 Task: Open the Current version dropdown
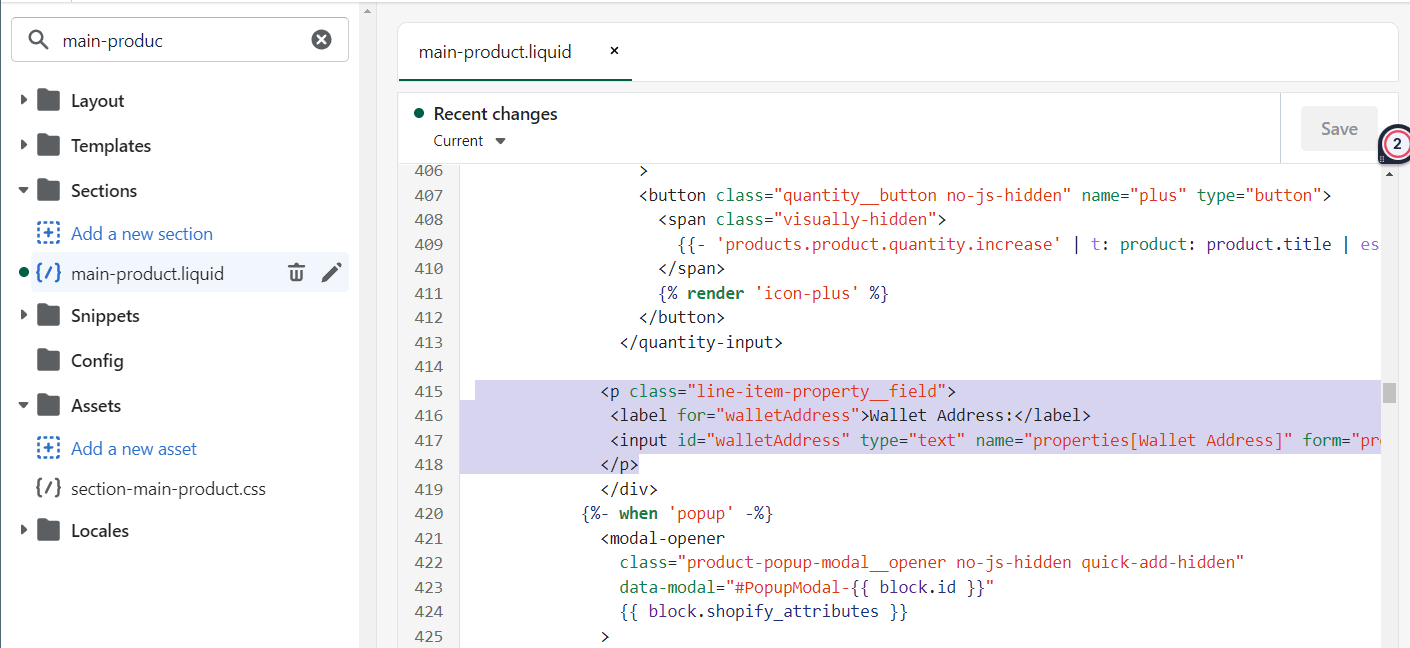(x=470, y=141)
